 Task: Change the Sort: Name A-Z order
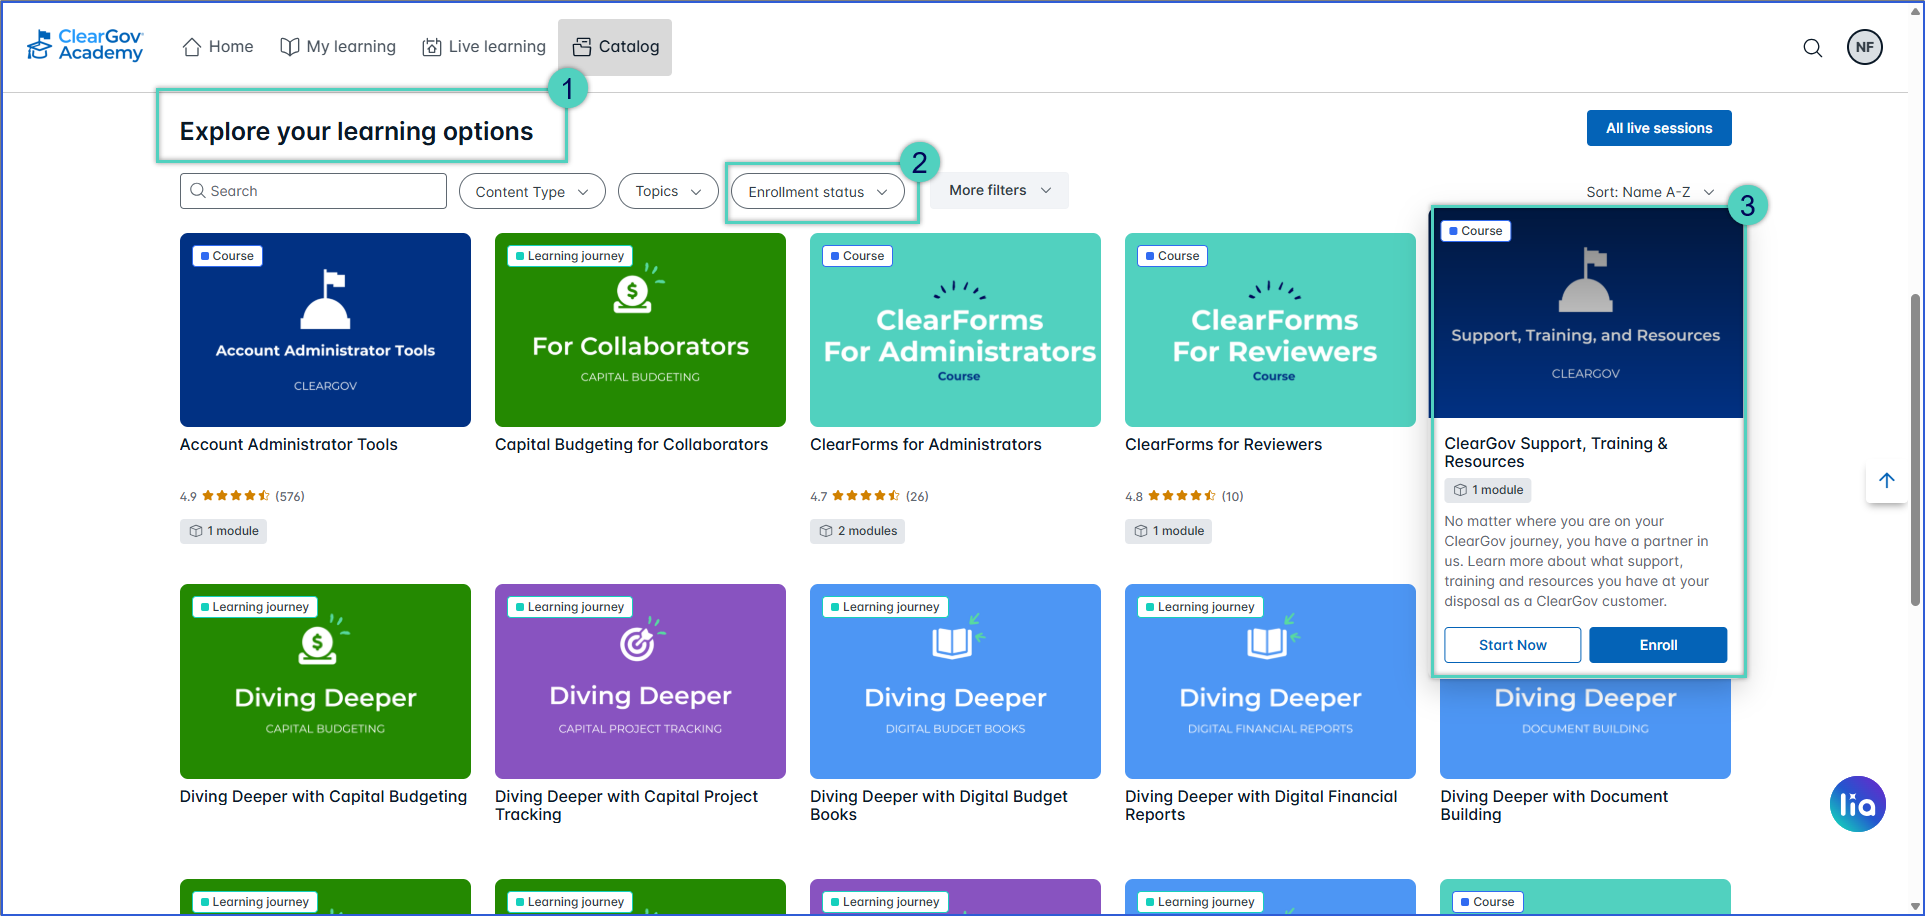coord(1650,192)
